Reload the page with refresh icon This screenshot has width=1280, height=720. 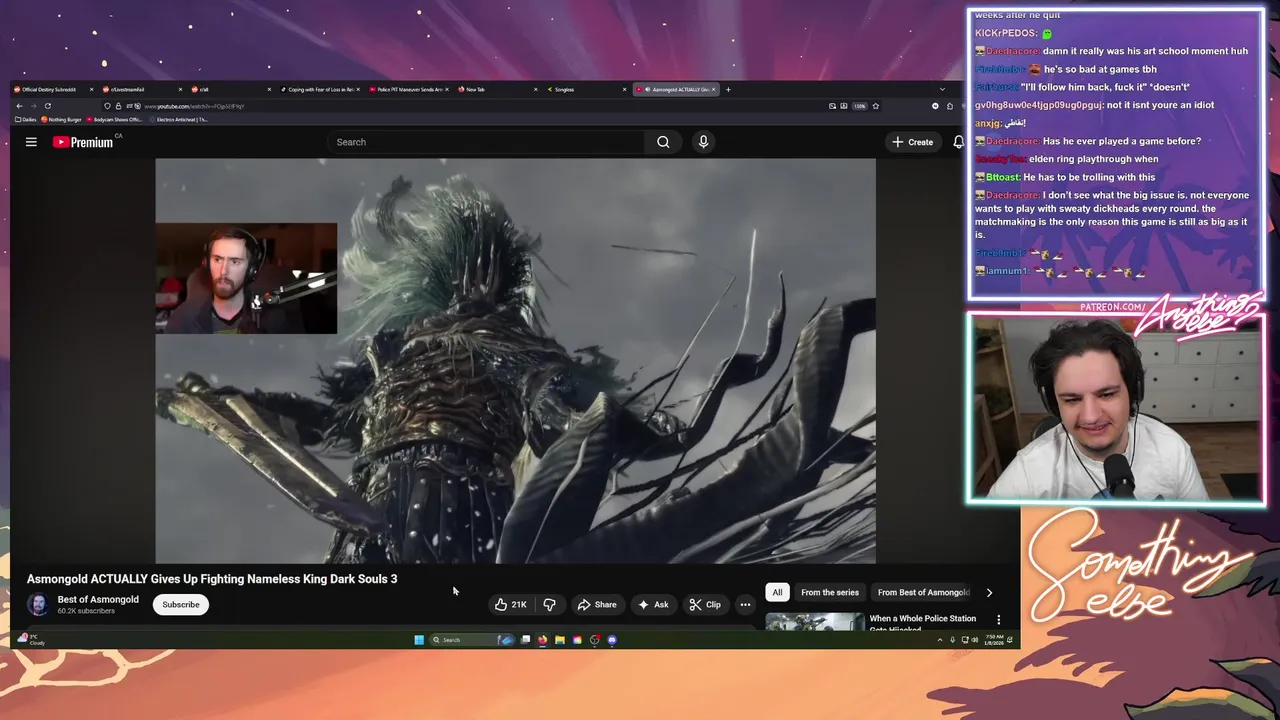pos(47,106)
